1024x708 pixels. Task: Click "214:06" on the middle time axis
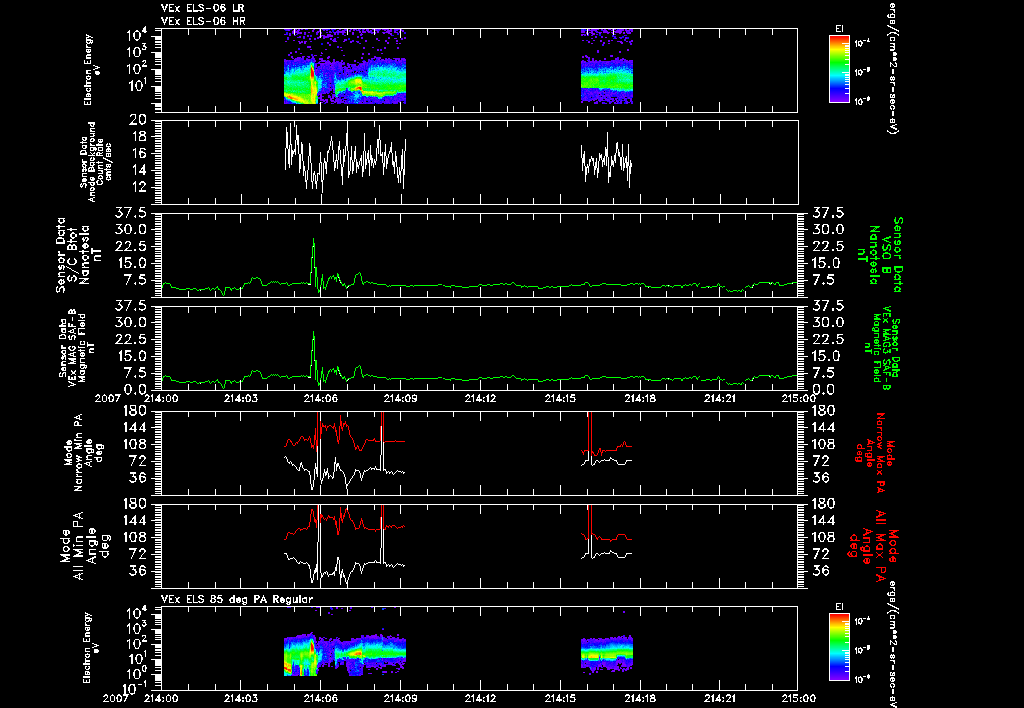point(320,398)
